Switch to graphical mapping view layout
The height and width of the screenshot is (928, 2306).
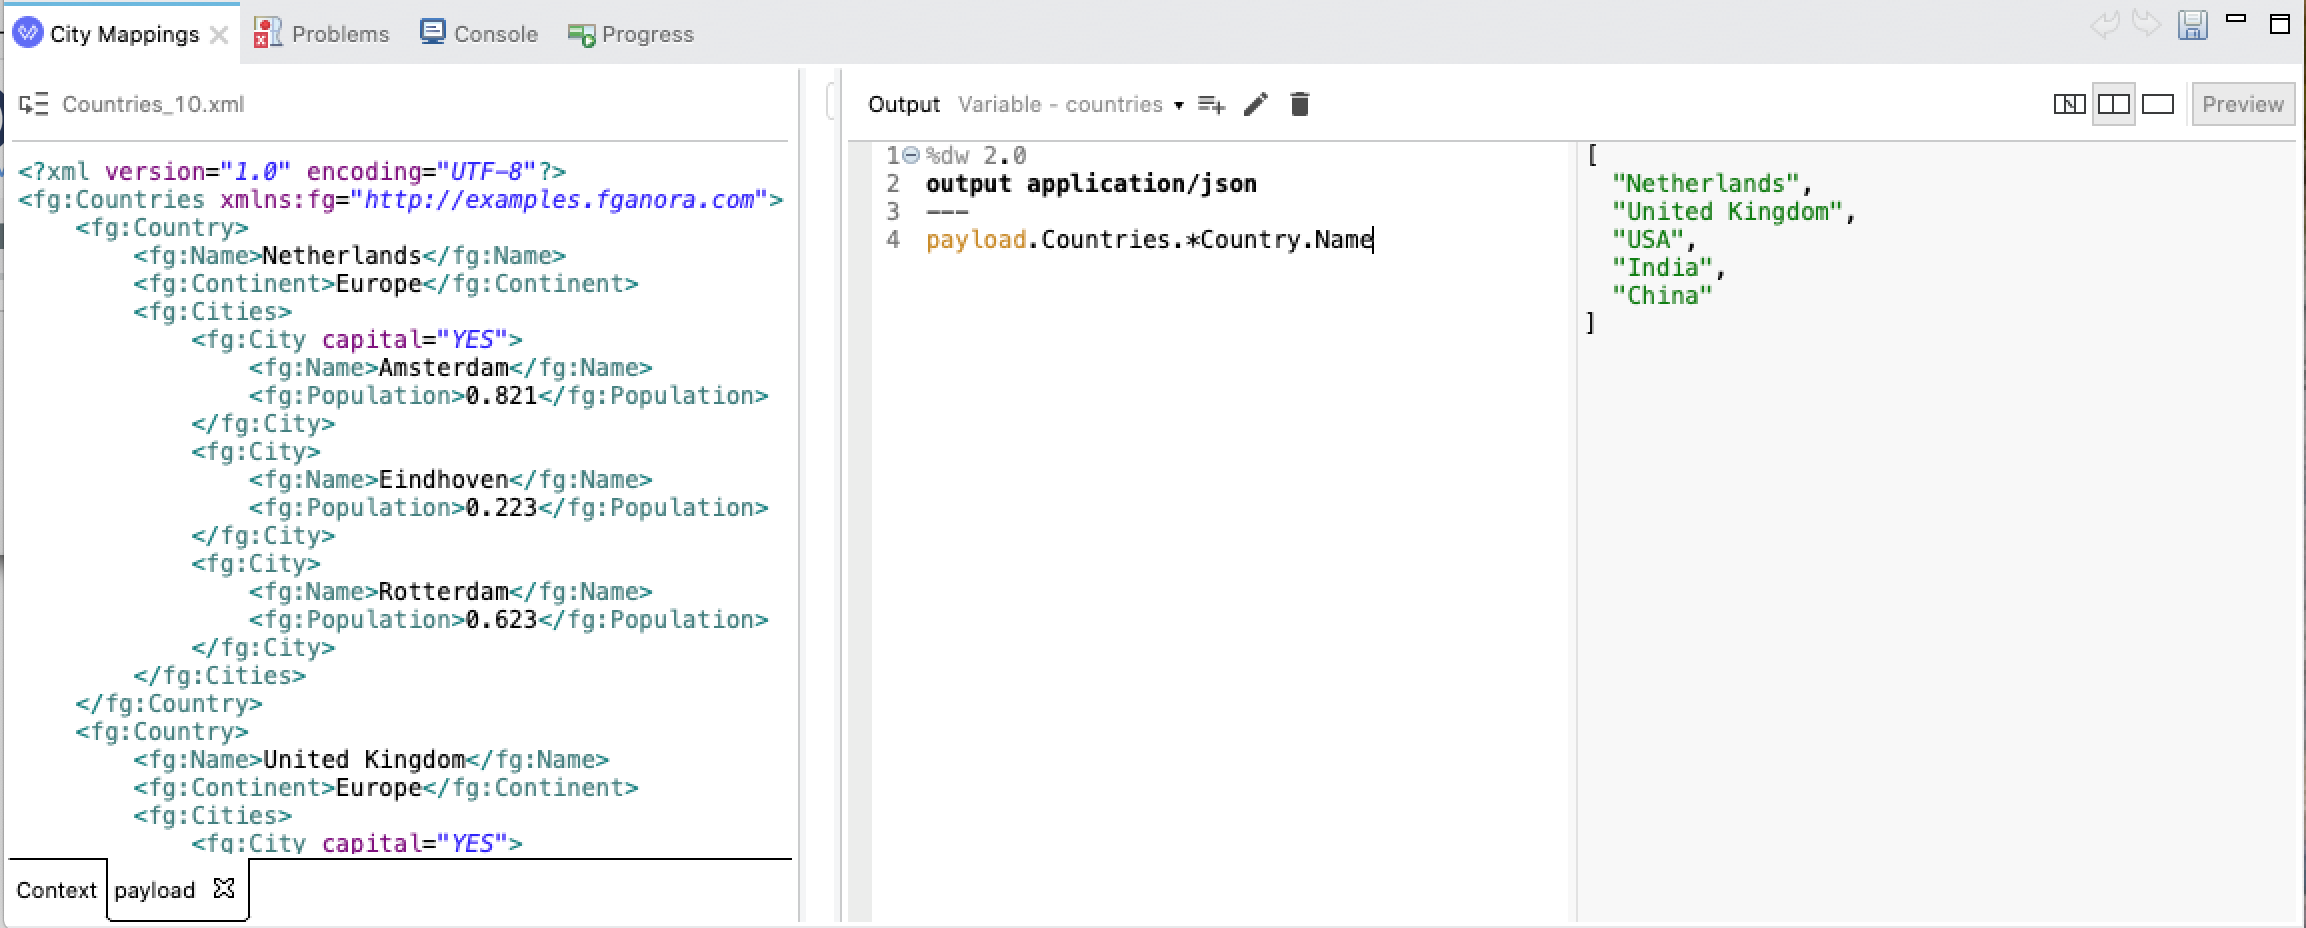(x=2068, y=104)
